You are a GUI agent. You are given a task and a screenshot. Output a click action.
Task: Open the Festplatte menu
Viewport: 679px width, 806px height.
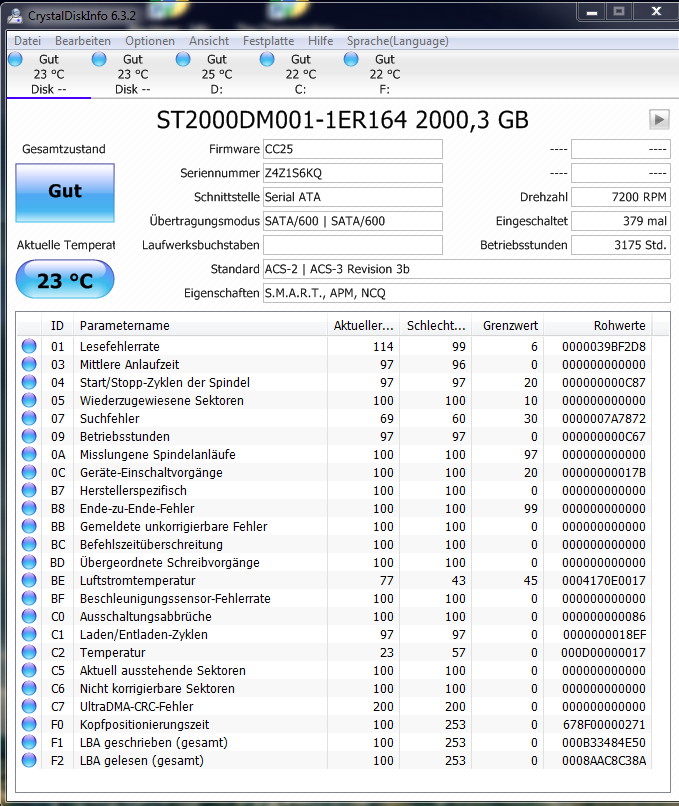(268, 41)
